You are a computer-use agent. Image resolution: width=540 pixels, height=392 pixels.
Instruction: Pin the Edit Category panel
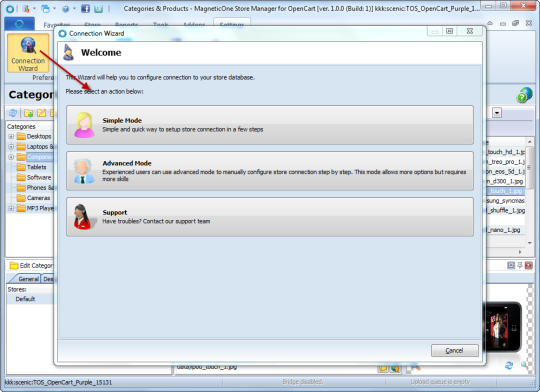coord(520,265)
